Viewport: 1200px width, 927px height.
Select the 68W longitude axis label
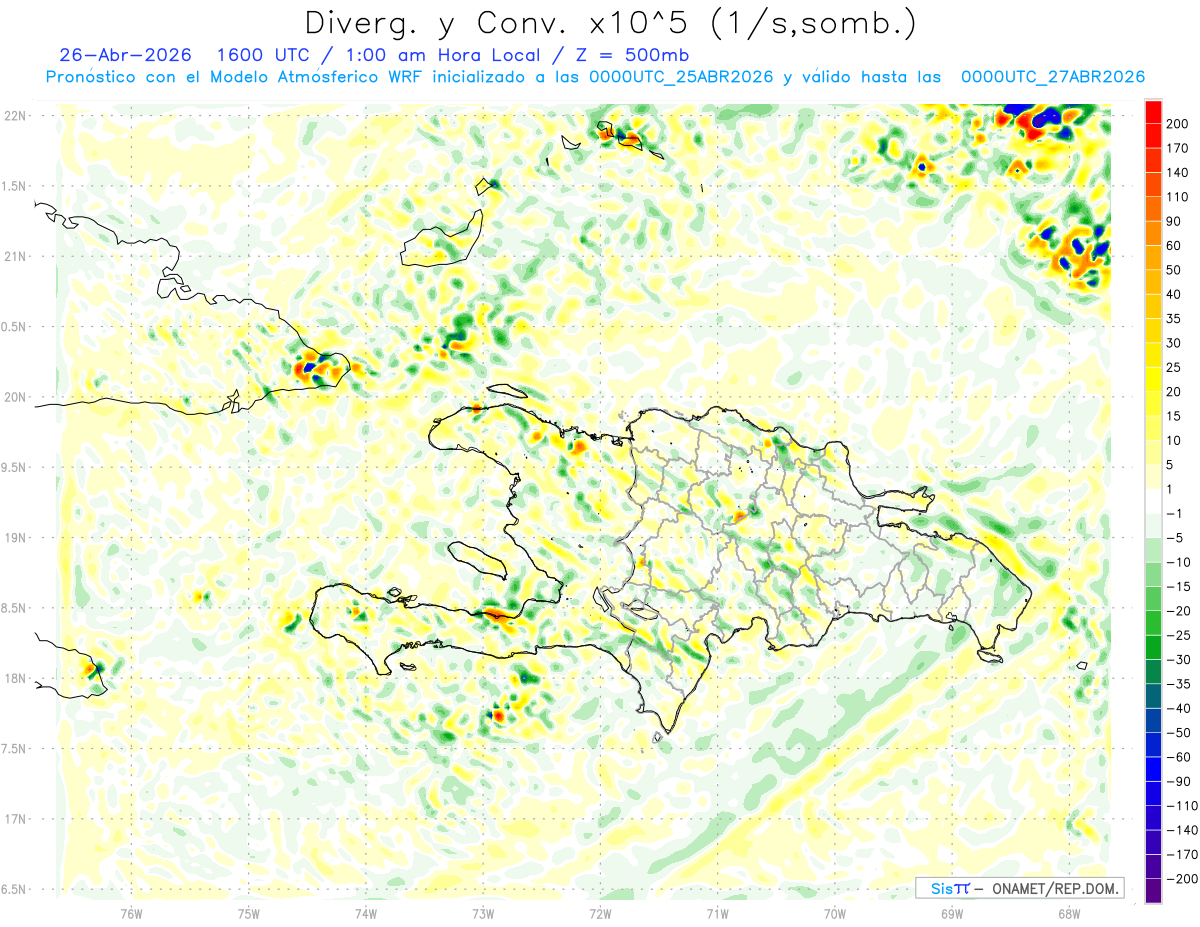tap(1069, 912)
